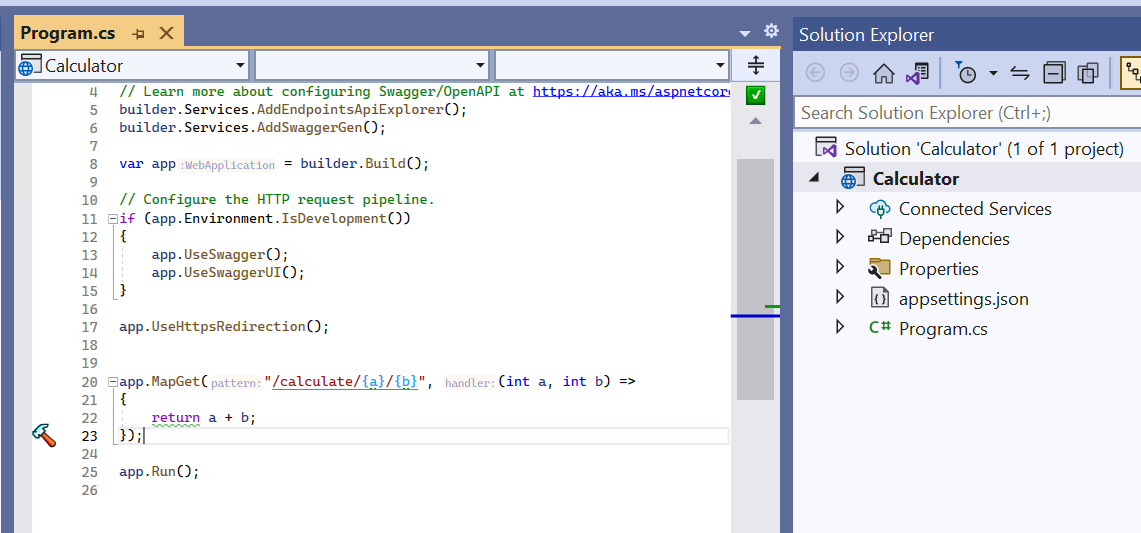The width and height of the screenshot is (1141, 533).
Task: Click Sync with Active Document arrows
Action: point(1020,73)
